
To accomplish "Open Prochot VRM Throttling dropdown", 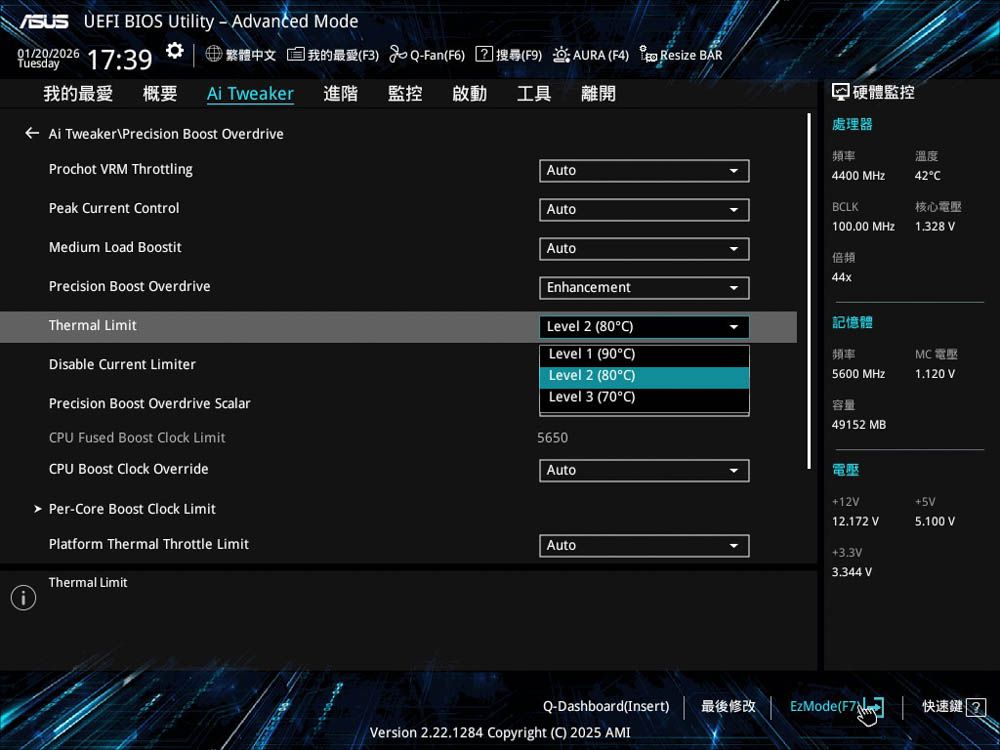I will 643,171.
